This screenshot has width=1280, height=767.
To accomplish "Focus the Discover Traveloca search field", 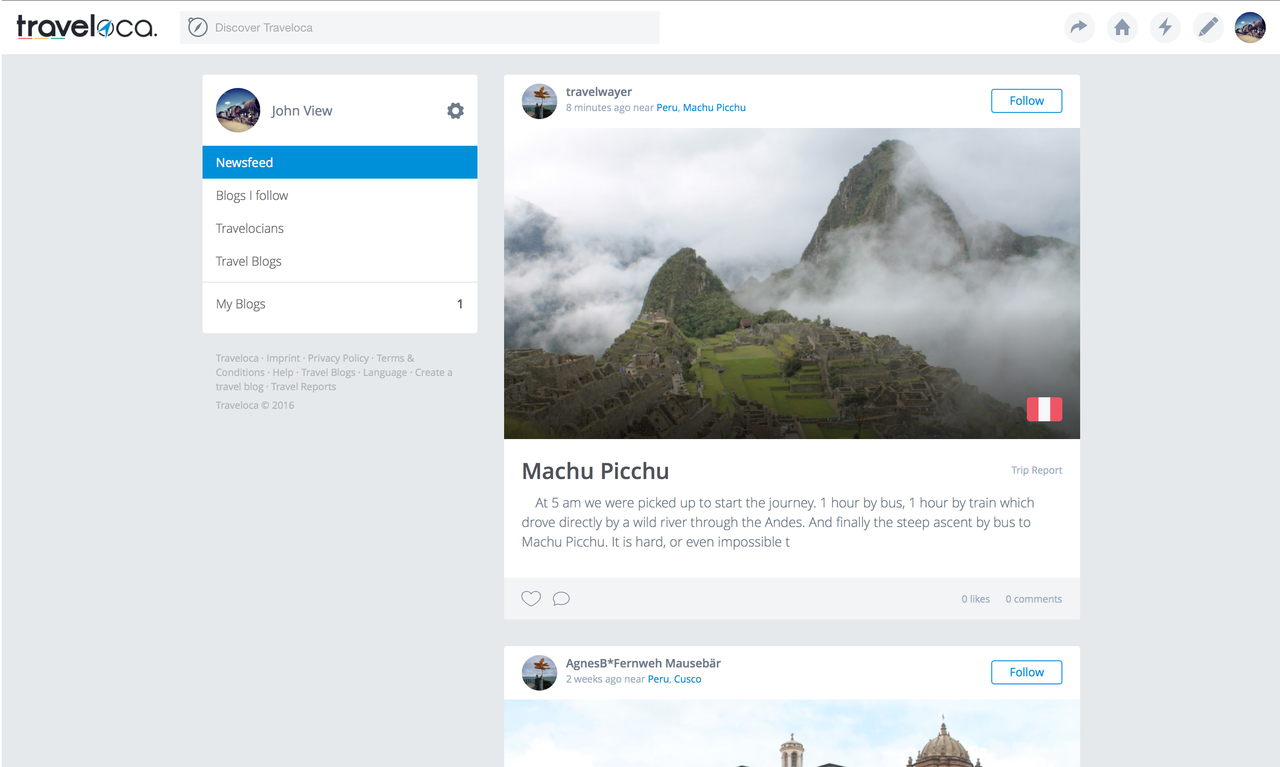I will 419,27.
